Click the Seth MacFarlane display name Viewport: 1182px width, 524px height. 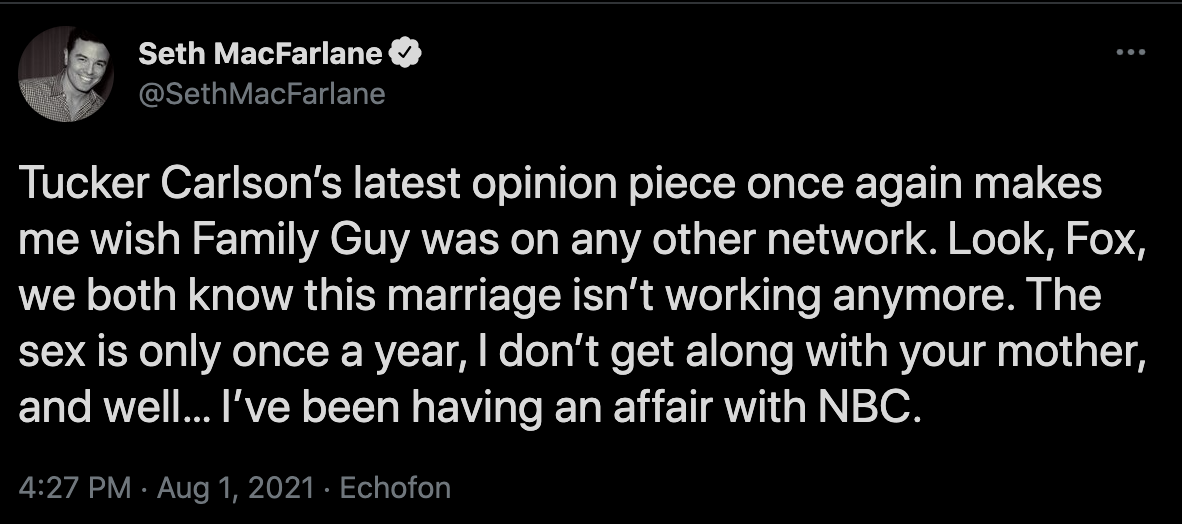pos(259,54)
